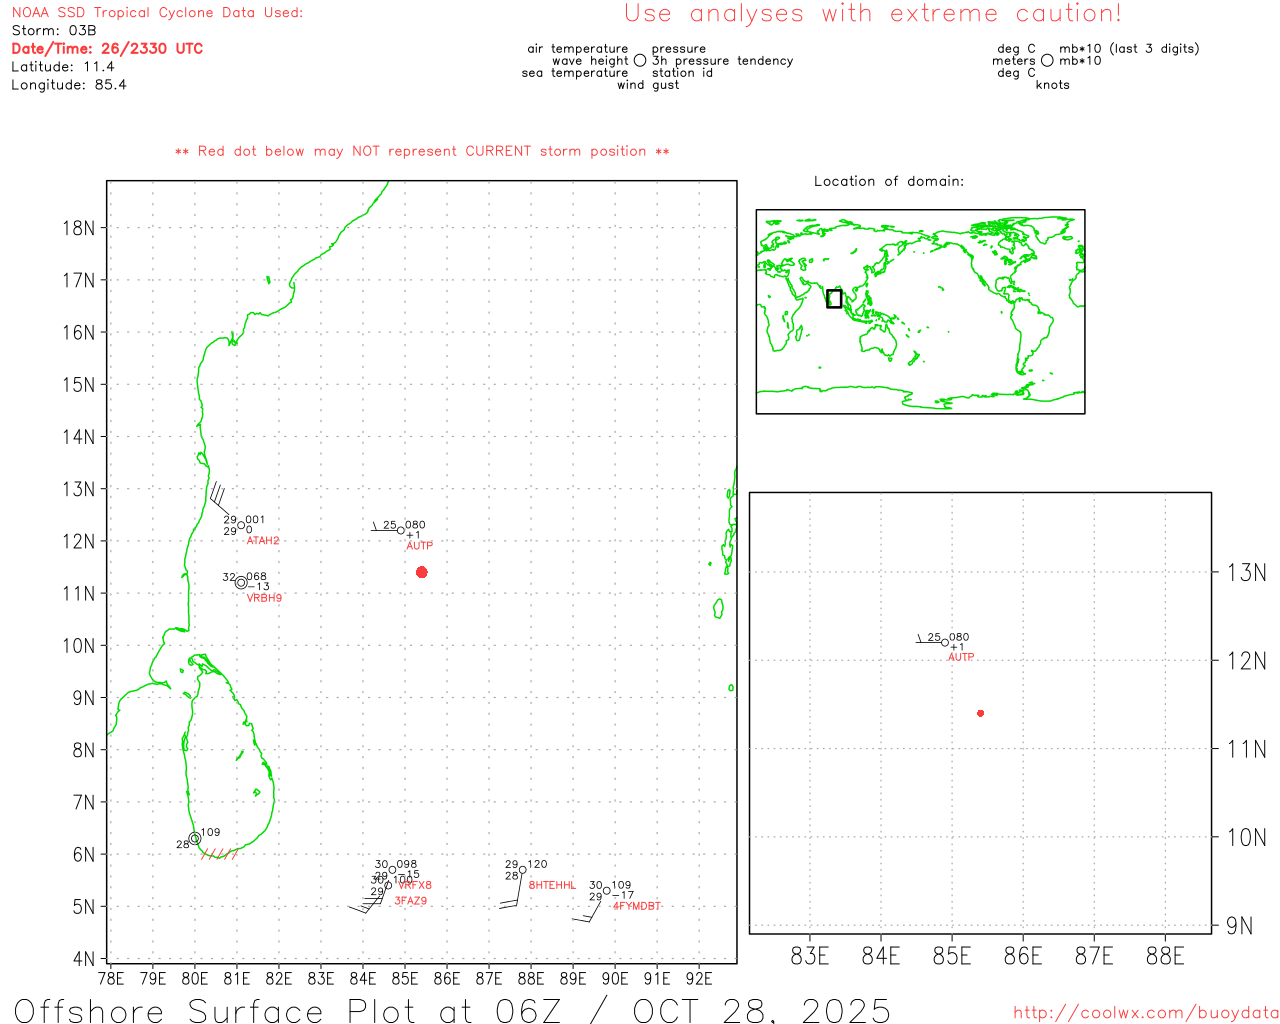This screenshot has height=1024, width=1280.
Task: Click the 8HTEHHL station ID label
Action: click(x=552, y=886)
